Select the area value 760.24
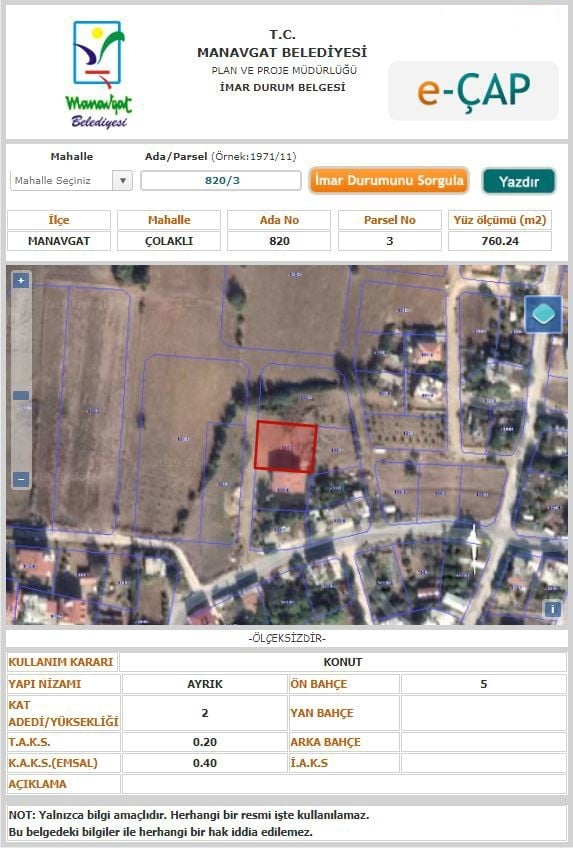The image size is (573, 848). coord(500,241)
